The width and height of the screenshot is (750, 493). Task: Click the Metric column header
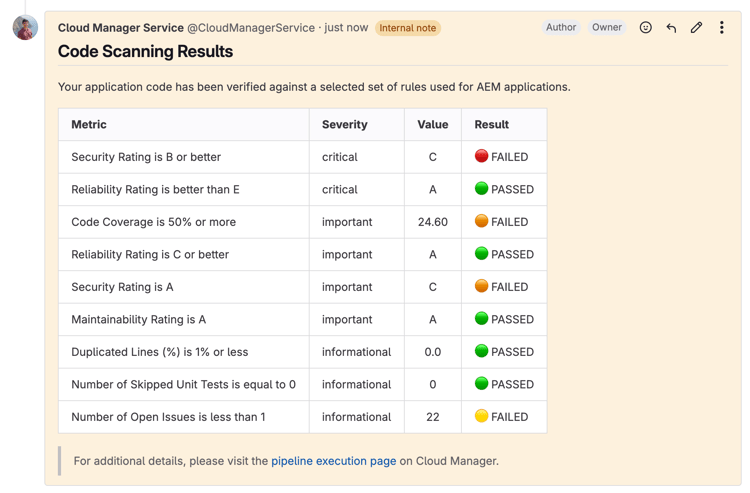click(89, 125)
